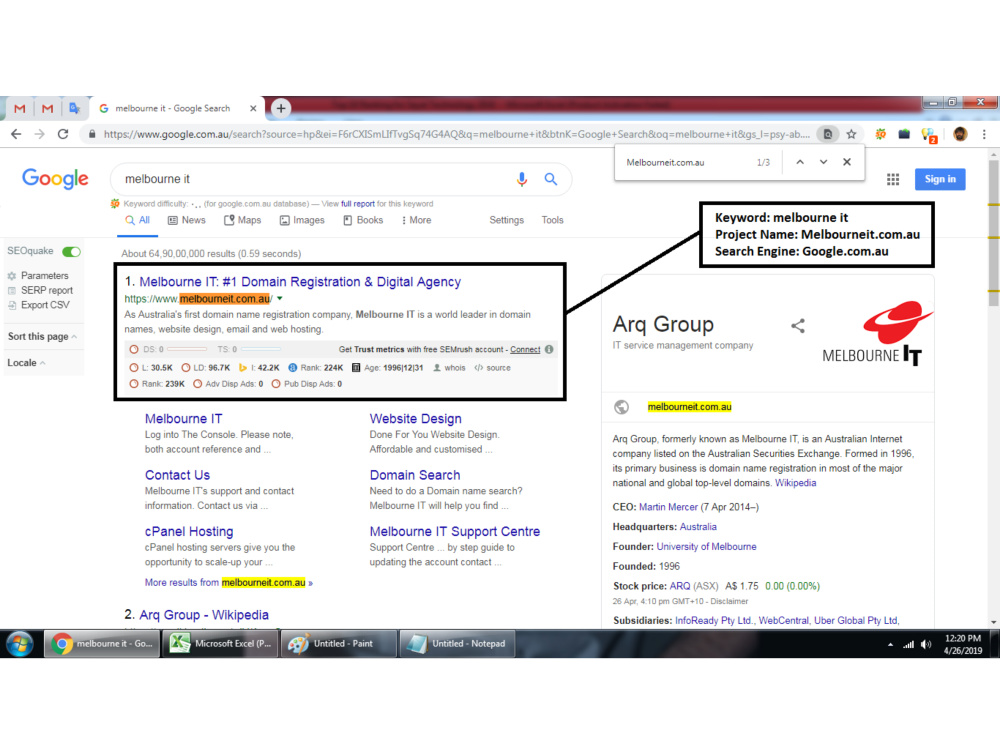
Task: Open Melbourne IT Support Centre sitelink
Action: pos(455,531)
